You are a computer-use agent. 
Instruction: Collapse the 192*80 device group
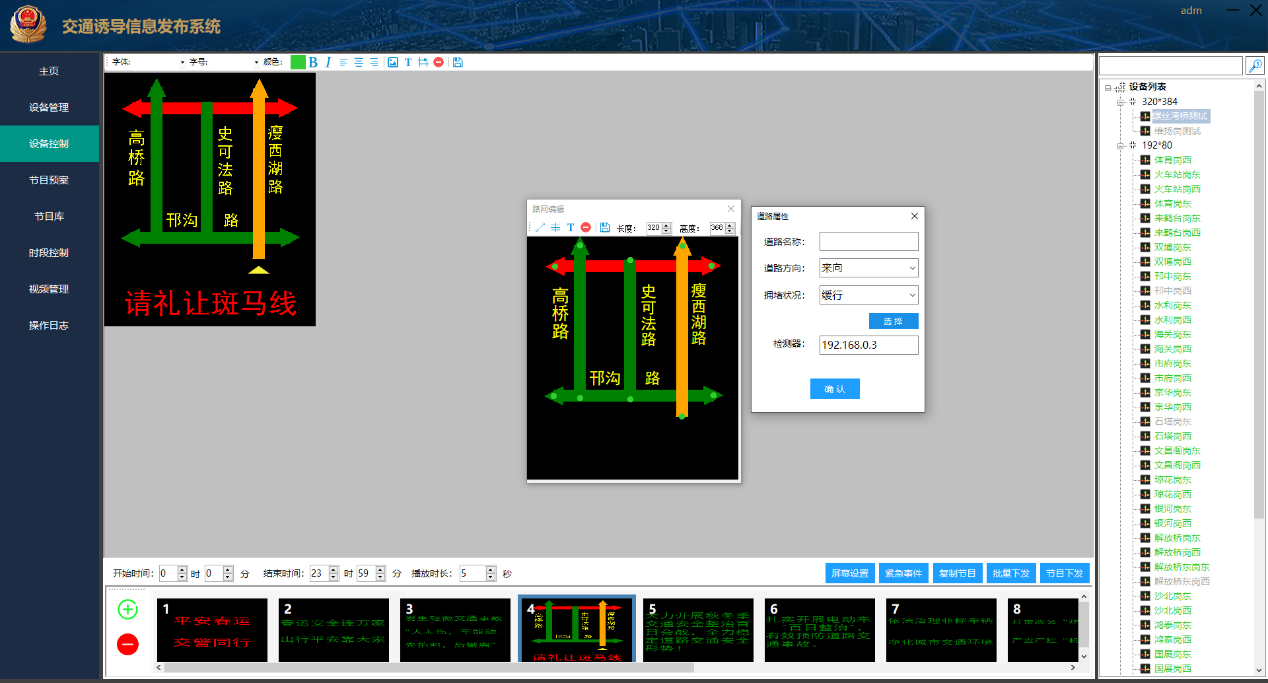[x=1120, y=145]
